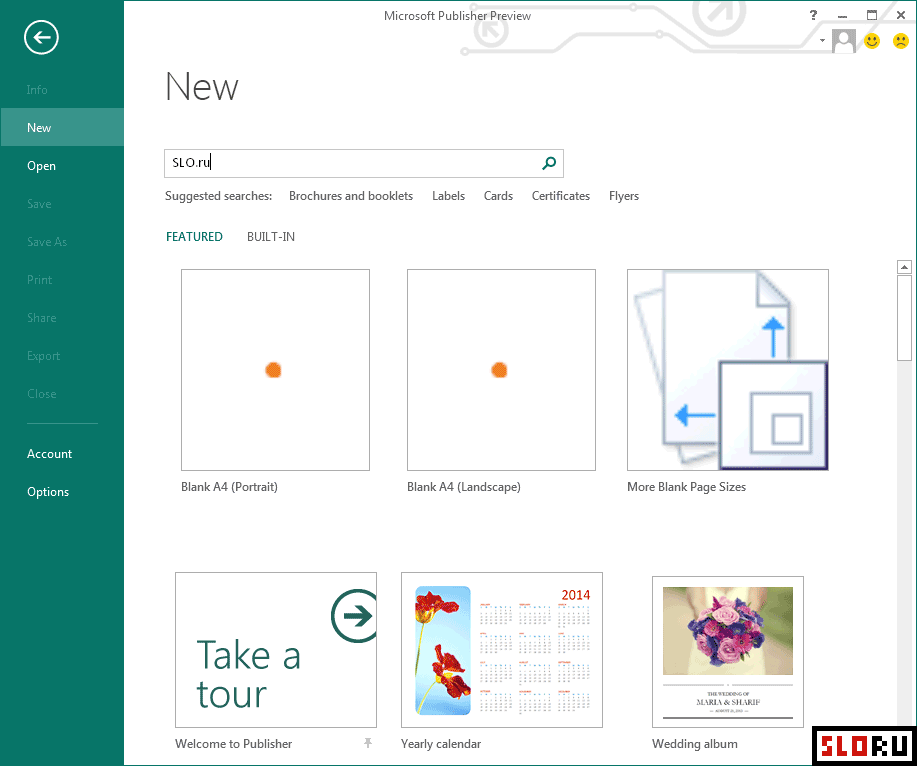Close the Publisher window
This screenshot has width=917, height=766.
click(901, 15)
